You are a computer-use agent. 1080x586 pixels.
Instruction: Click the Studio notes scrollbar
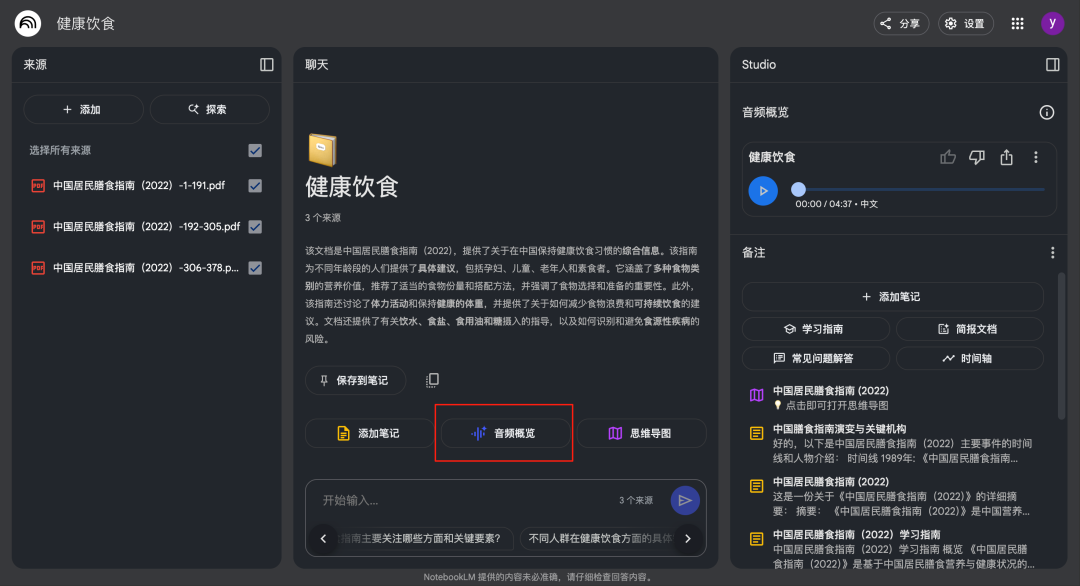1061,346
